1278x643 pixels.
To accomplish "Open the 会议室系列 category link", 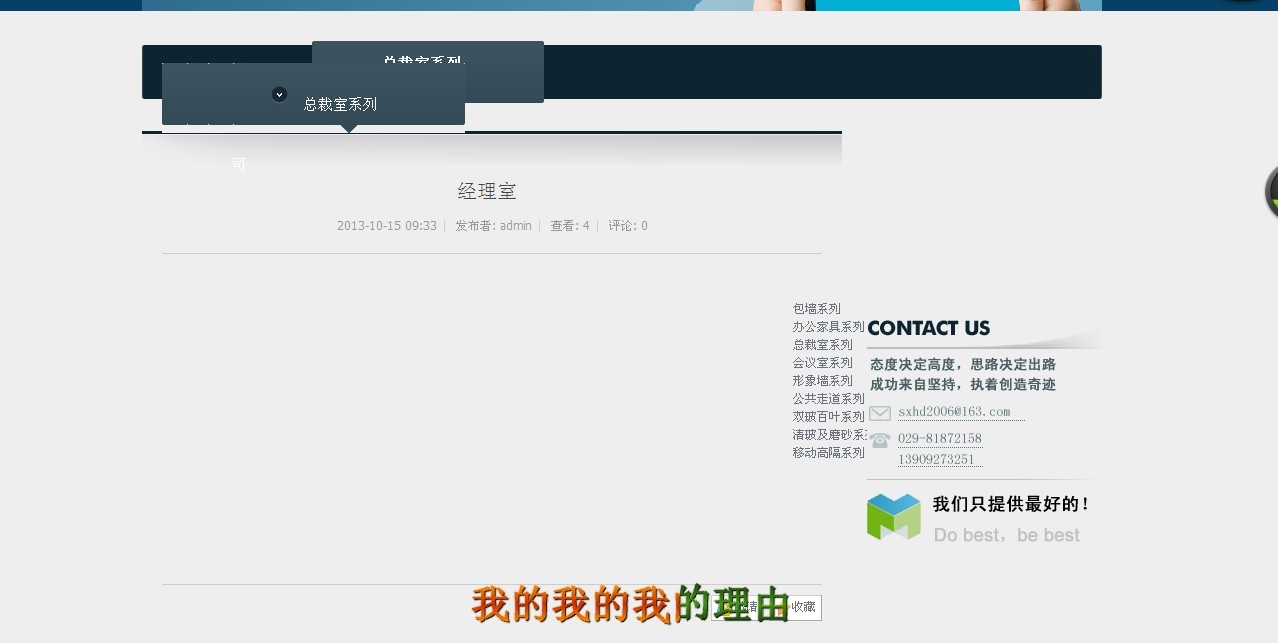I will 823,363.
